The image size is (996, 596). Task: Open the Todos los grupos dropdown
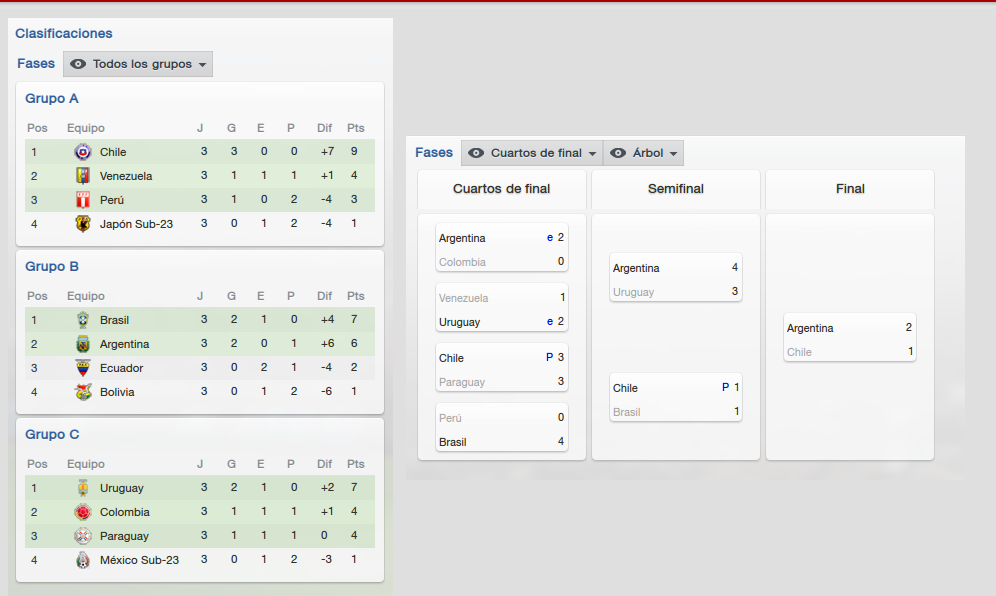pyautogui.click(x=138, y=64)
